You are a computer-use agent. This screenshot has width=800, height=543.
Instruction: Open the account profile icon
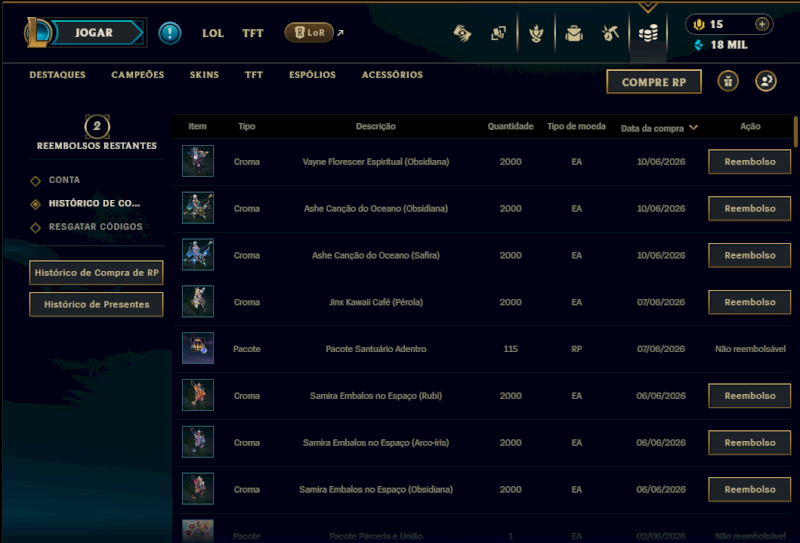pyautogui.click(x=766, y=81)
